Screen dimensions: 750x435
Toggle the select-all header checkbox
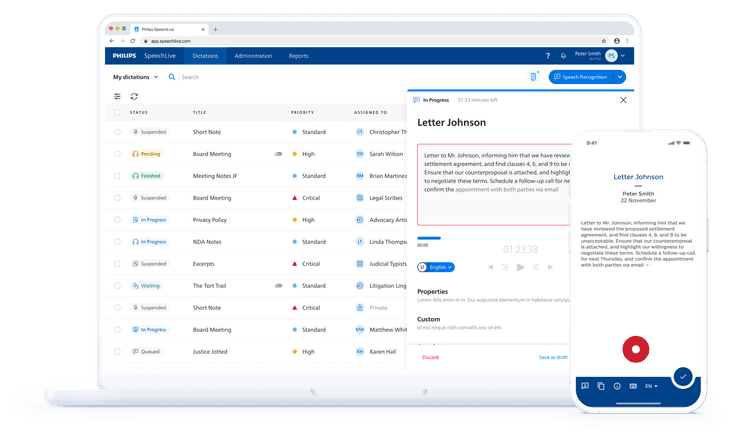click(117, 112)
